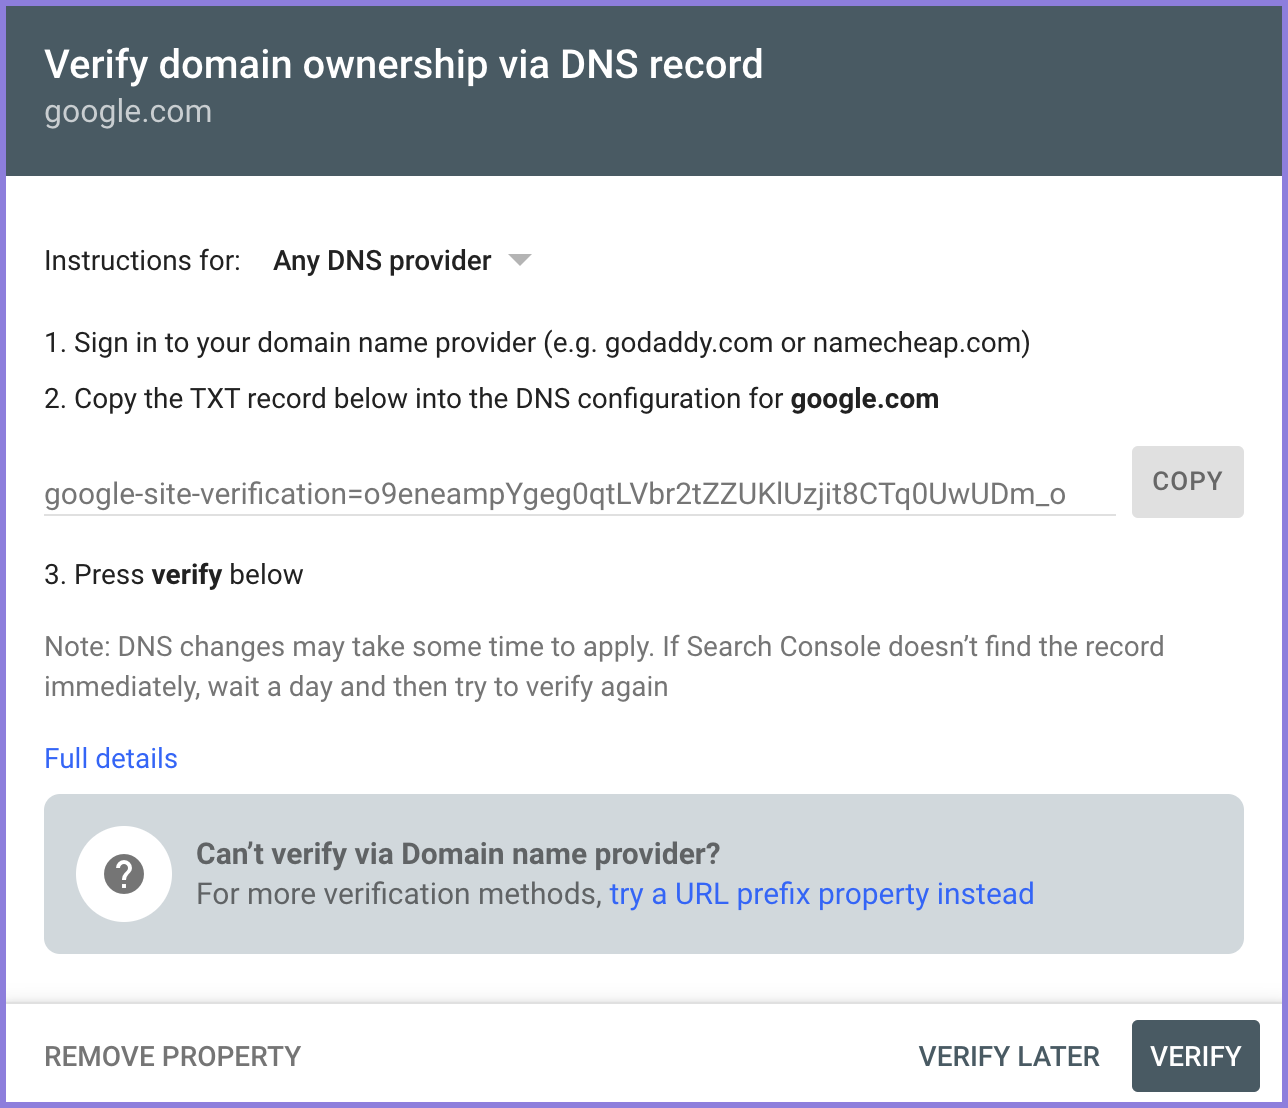
Task: Follow "try a URL prefix property instead" link
Action: pyautogui.click(x=821, y=894)
